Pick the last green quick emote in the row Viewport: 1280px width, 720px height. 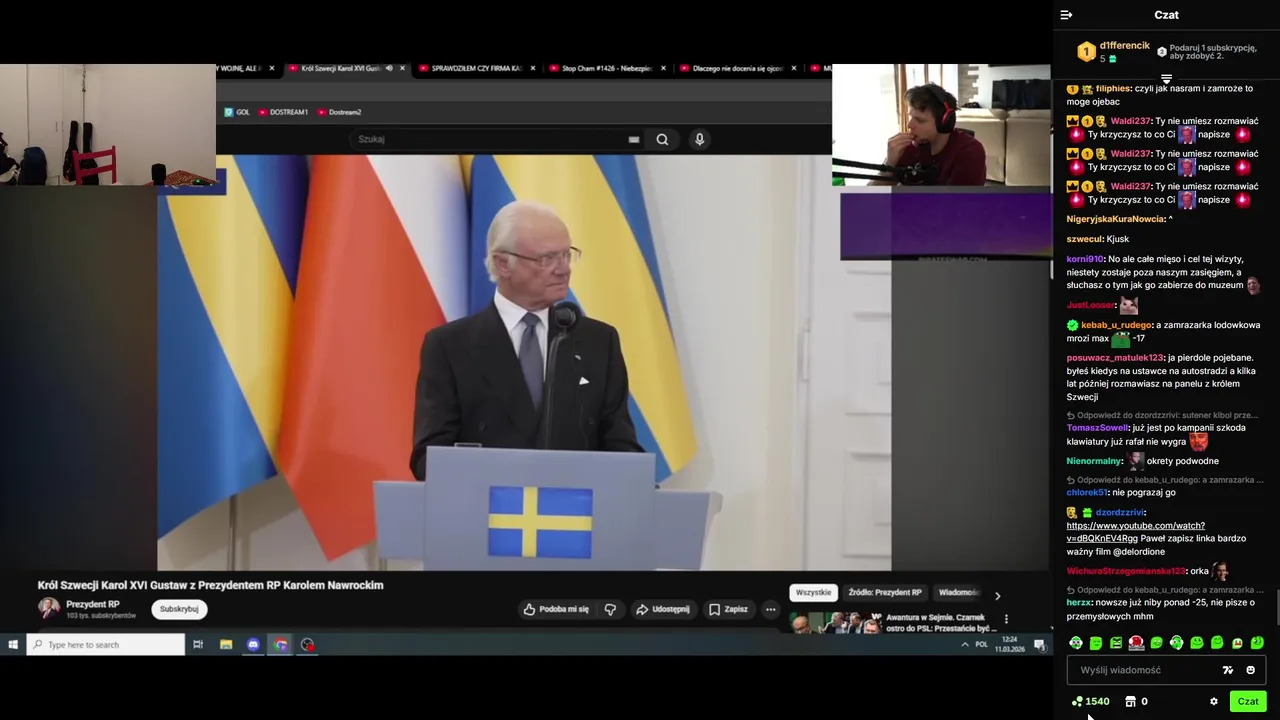click(1257, 643)
